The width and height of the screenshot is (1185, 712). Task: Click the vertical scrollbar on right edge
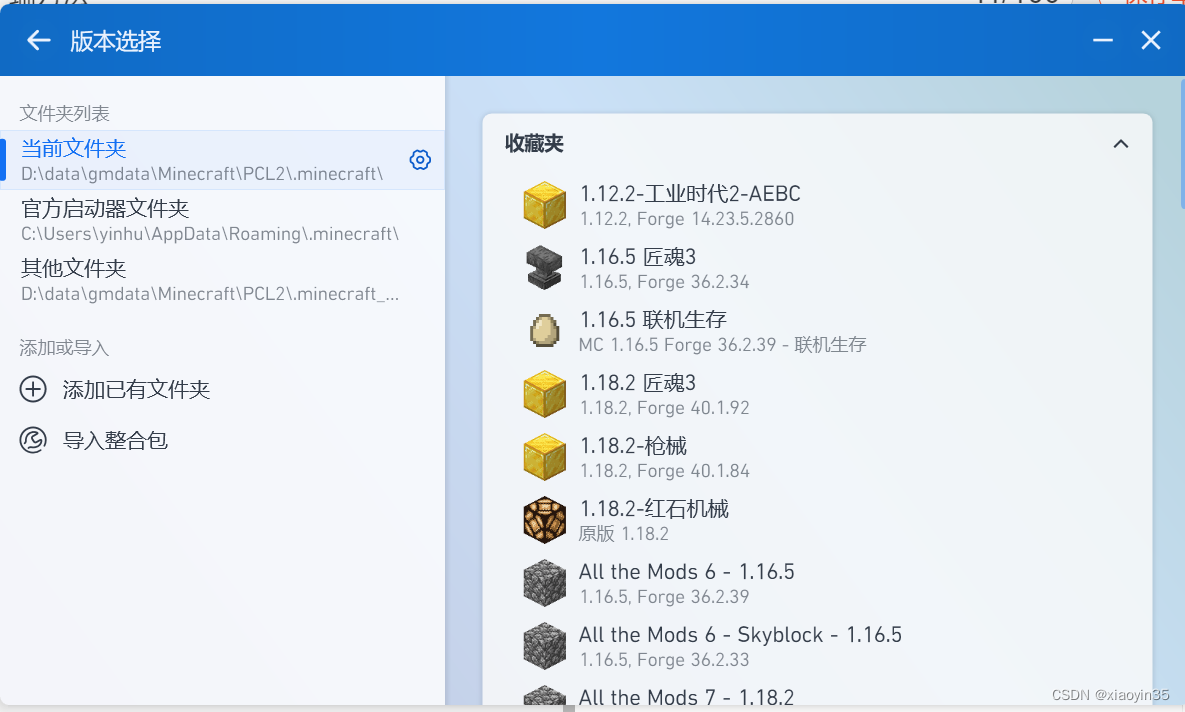(1181, 142)
